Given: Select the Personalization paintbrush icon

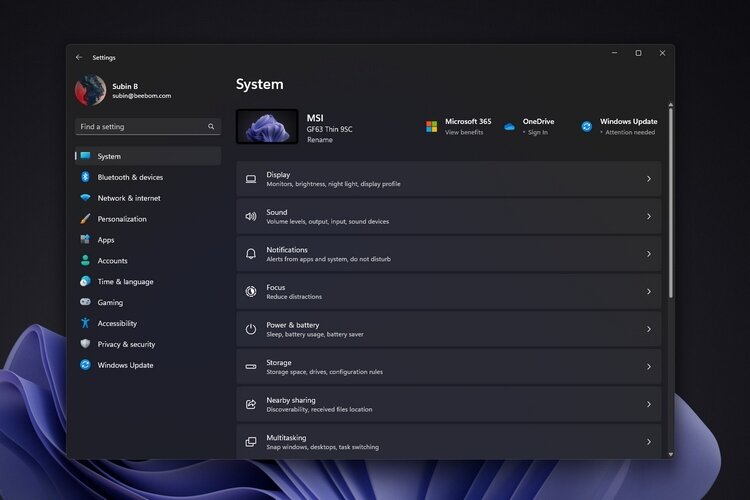Looking at the screenshot, I should [x=85, y=219].
